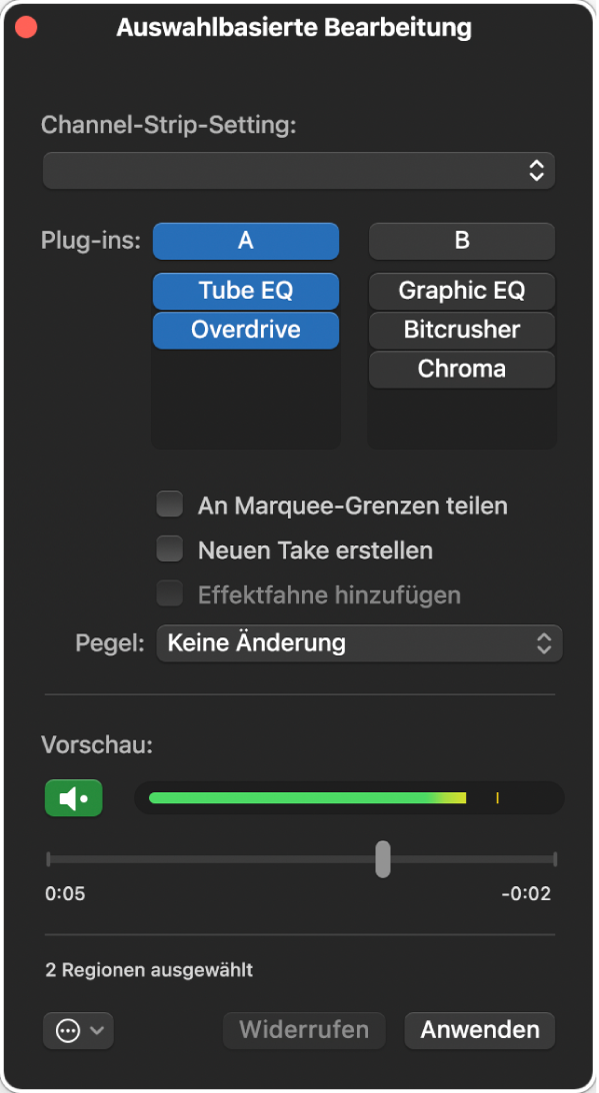Enable 'Neuen Take erstellen'
Screen dimensions: 599x1093
[169, 550]
